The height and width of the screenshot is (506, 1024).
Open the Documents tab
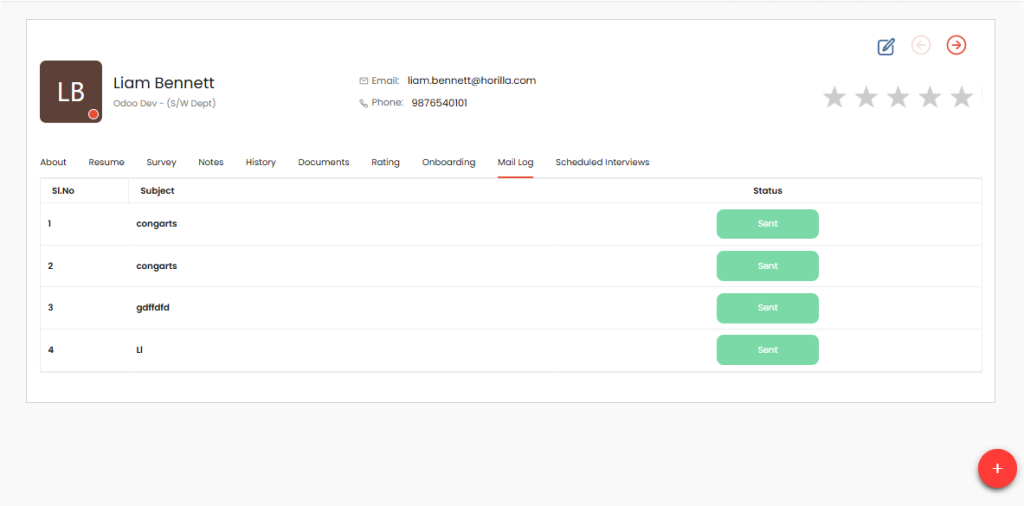pos(323,162)
